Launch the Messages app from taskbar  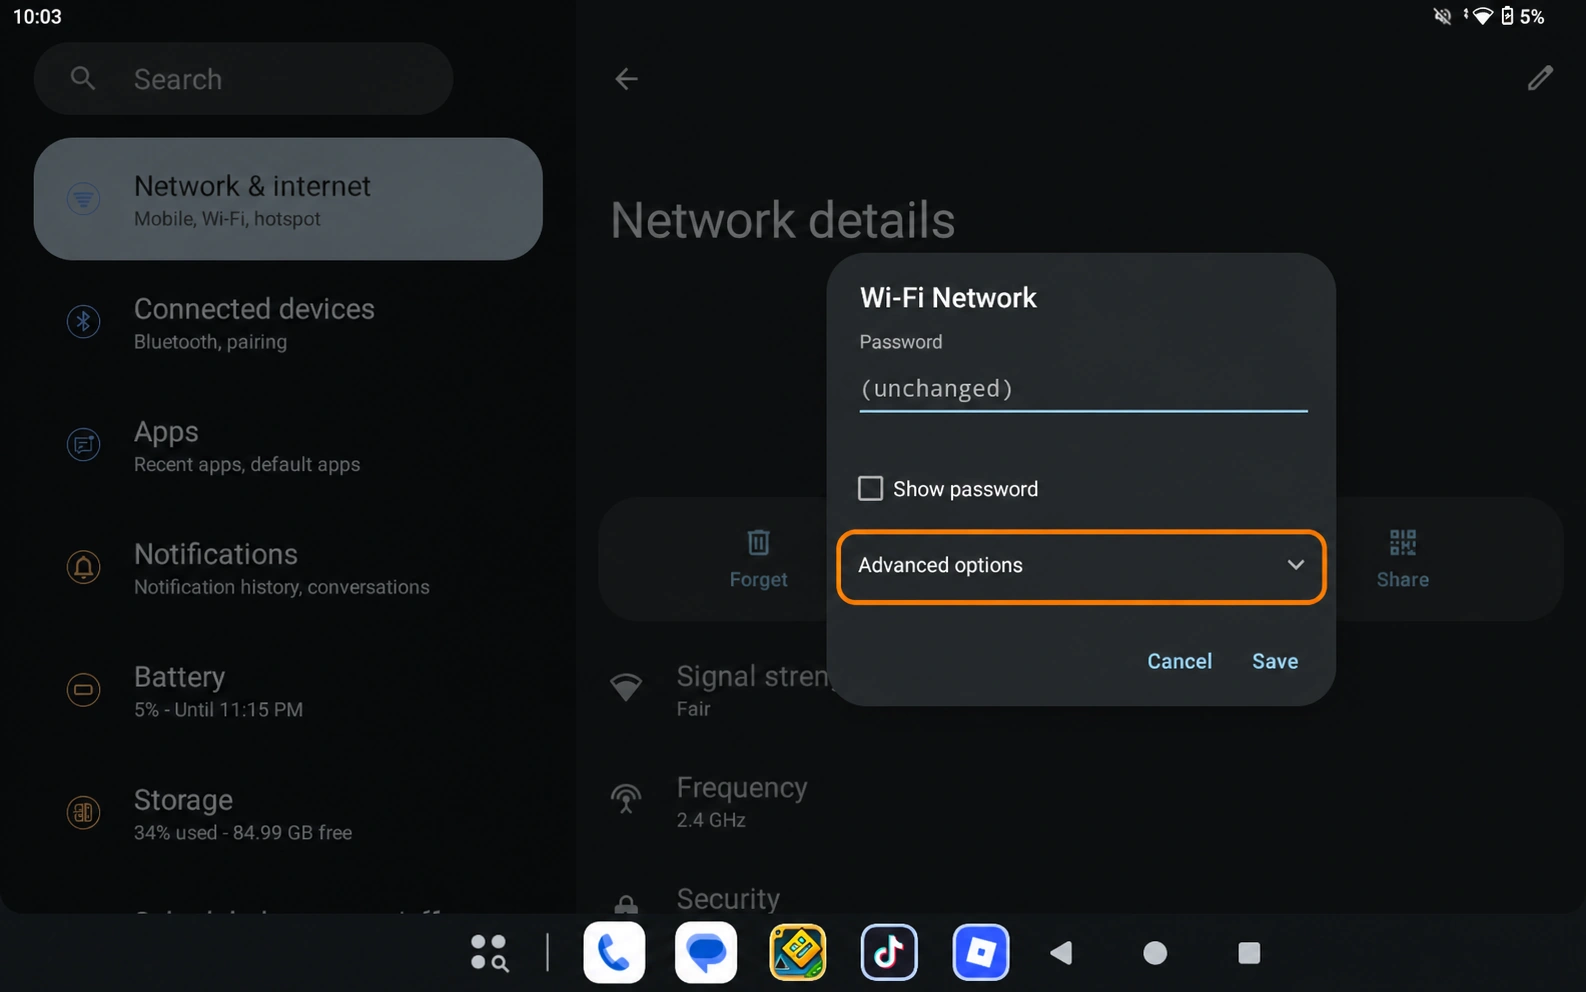coord(706,953)
